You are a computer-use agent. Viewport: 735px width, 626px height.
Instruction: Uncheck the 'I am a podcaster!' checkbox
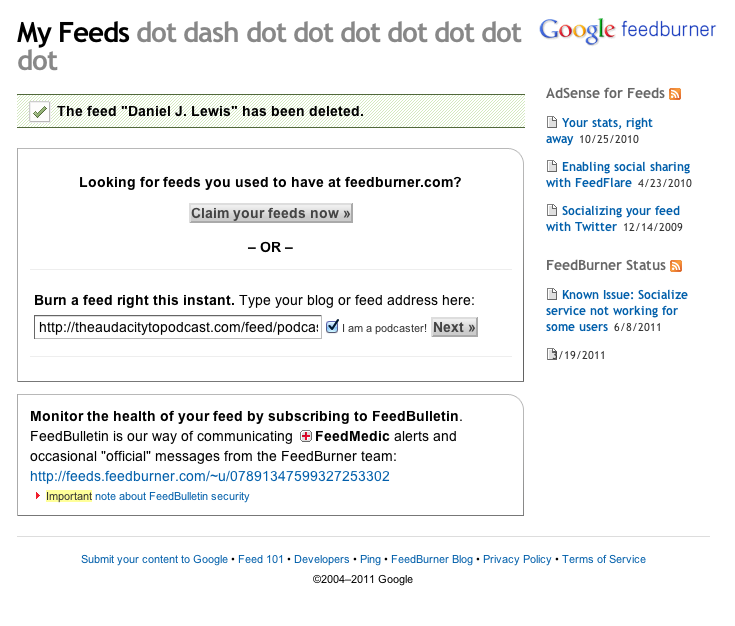(333, 327)
